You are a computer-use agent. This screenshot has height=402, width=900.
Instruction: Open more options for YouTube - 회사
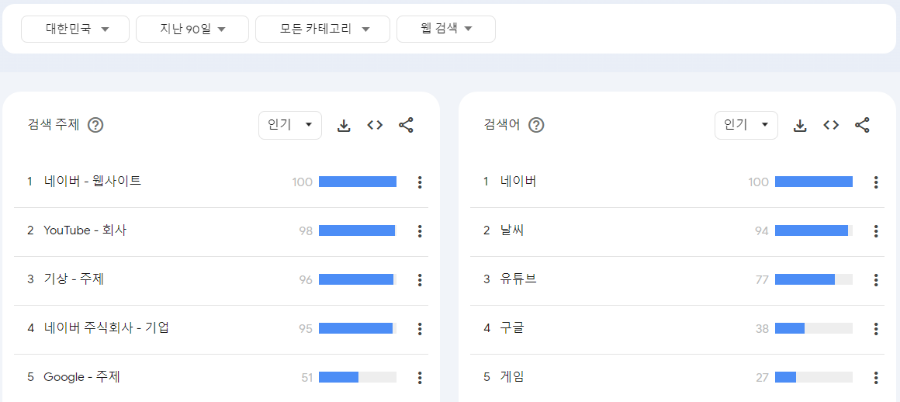pyautogui.click(x=420, y=231)
